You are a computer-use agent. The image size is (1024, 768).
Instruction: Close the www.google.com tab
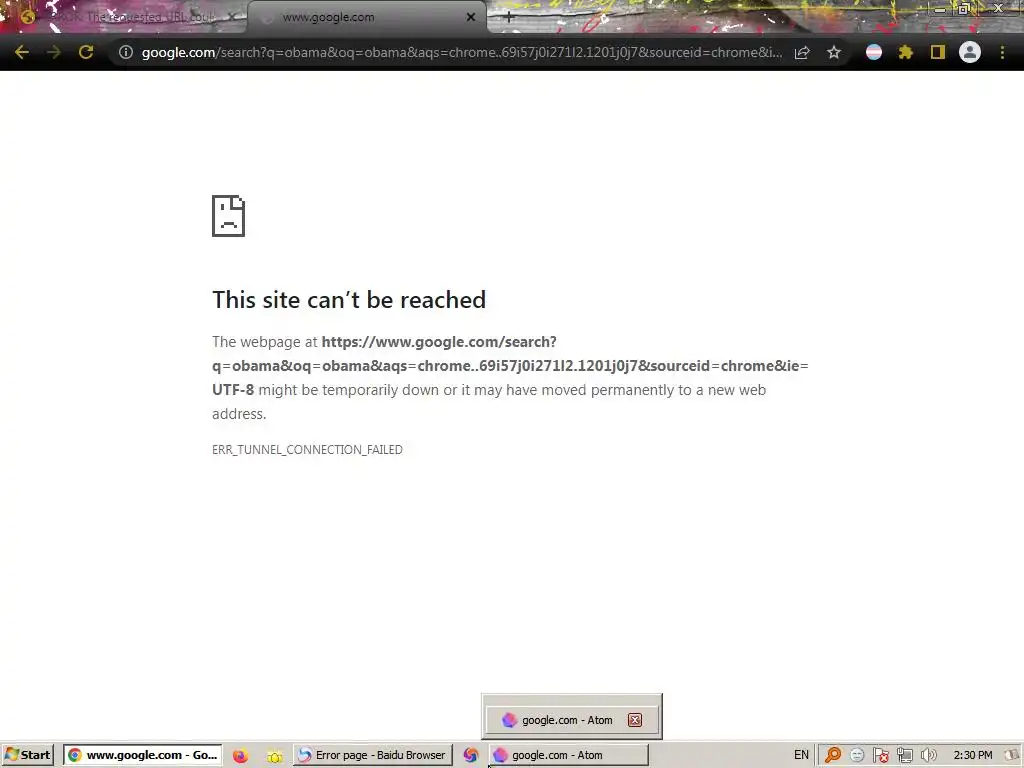[471, 17]
